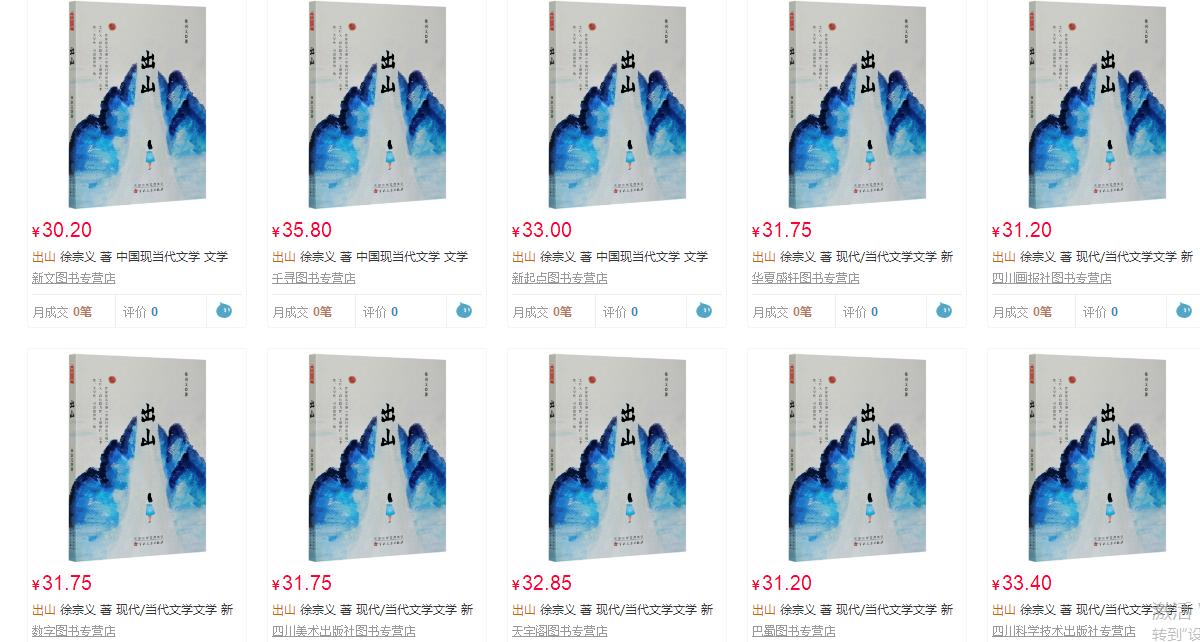This screenshot has height=642, width=1200.
Task: Open book cover thumbnail priced ¥35.80
Action: 377,105
